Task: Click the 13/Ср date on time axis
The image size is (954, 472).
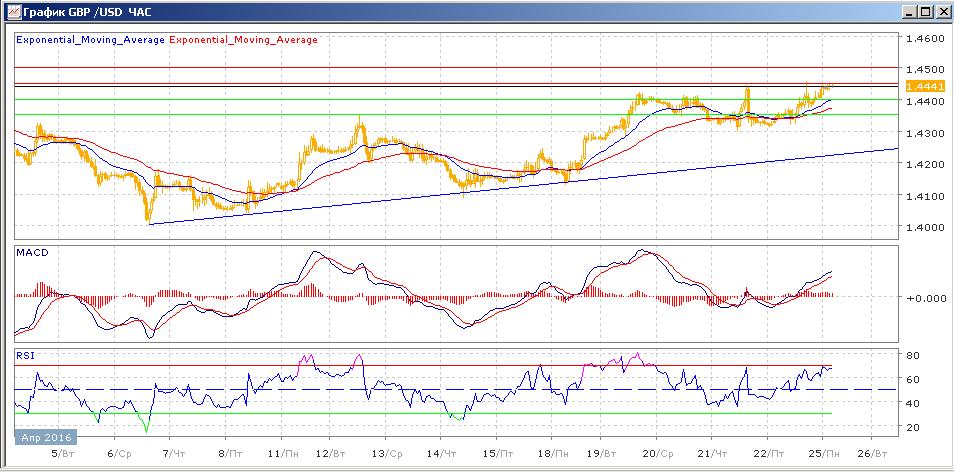Action: [387, 454]
